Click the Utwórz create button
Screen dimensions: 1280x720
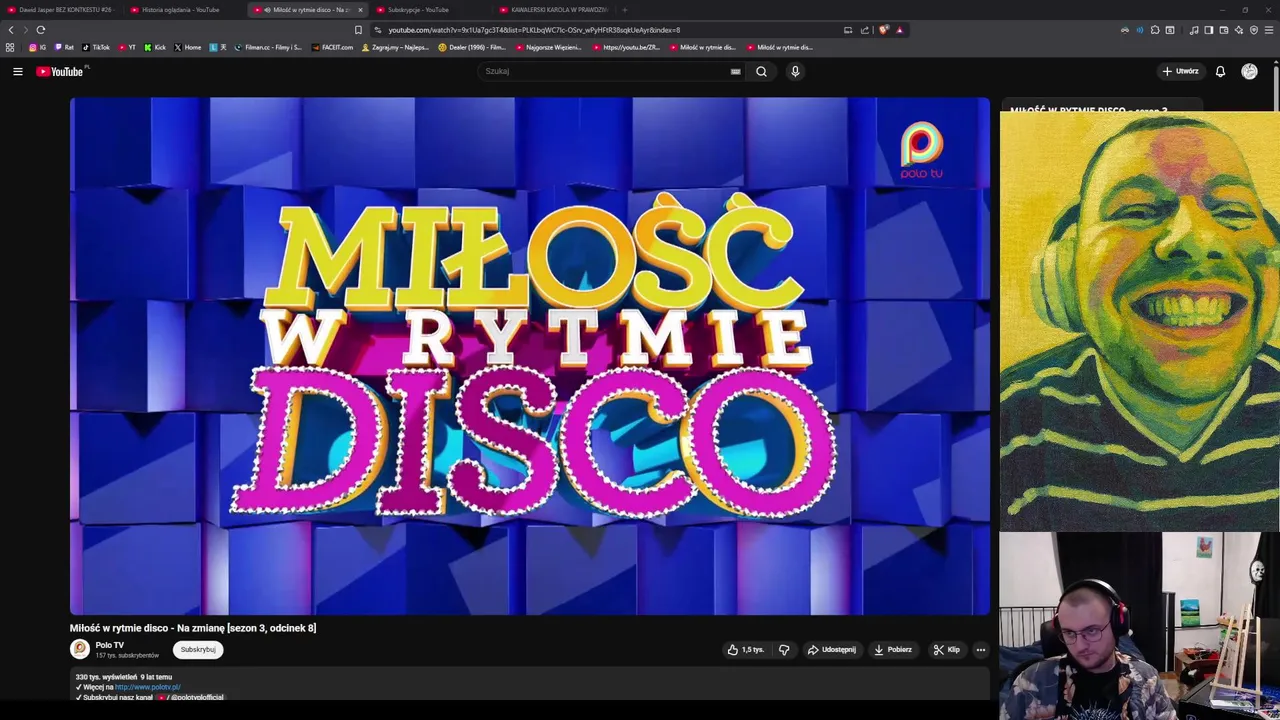tap(1180, 71)
